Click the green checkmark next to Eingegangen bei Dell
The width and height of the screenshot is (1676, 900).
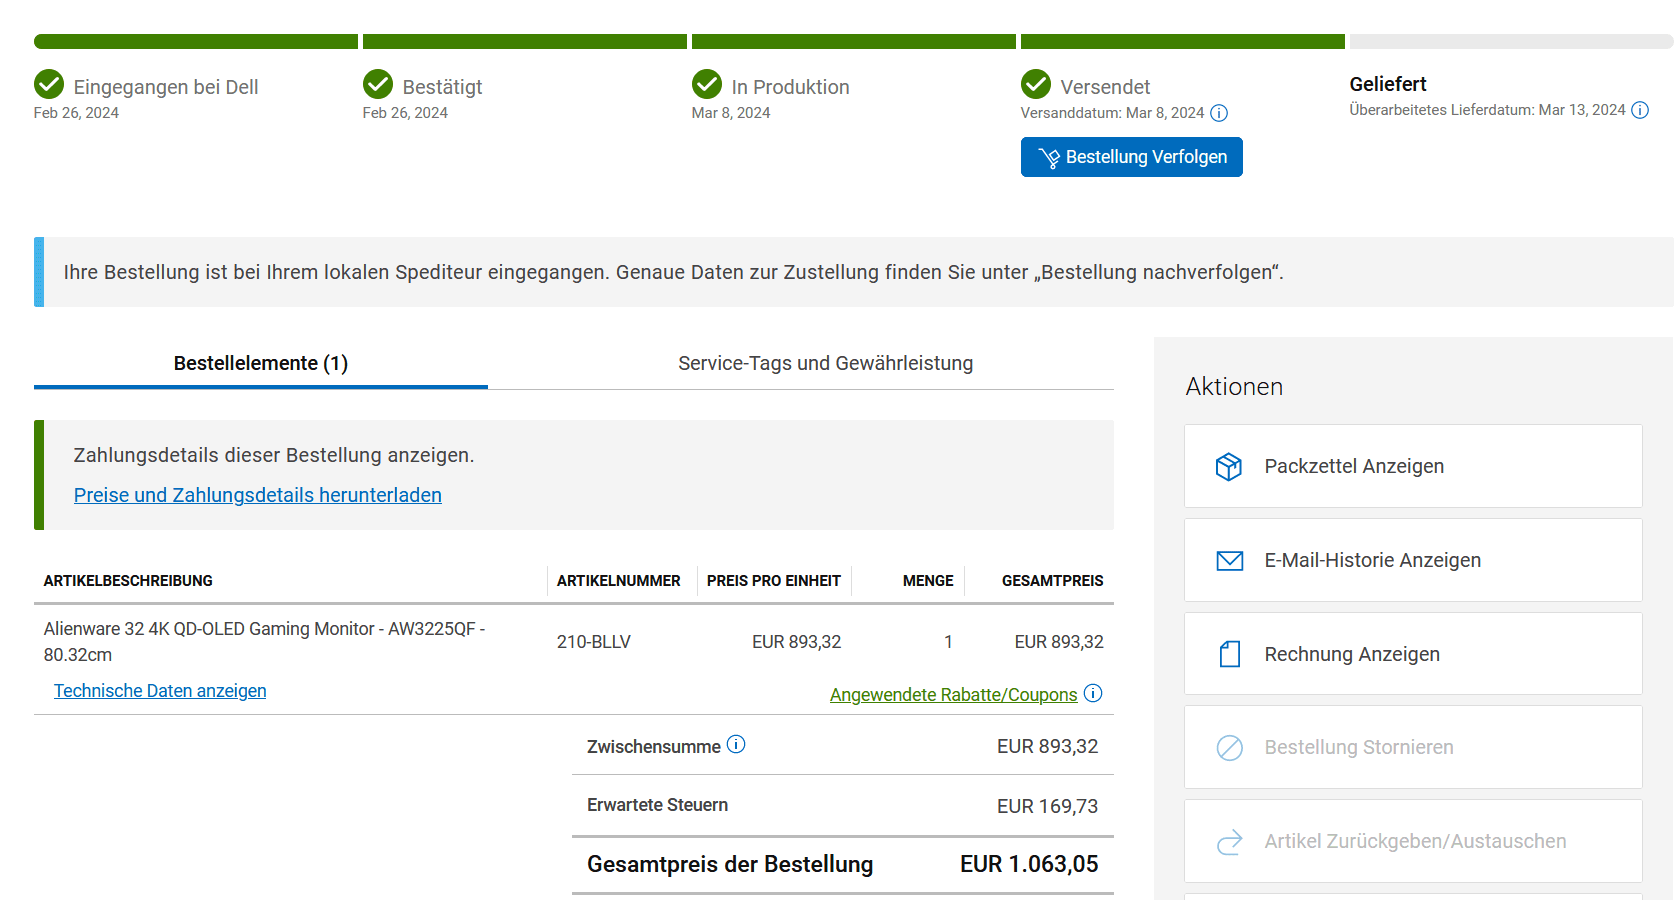click(x=49, y=84)
